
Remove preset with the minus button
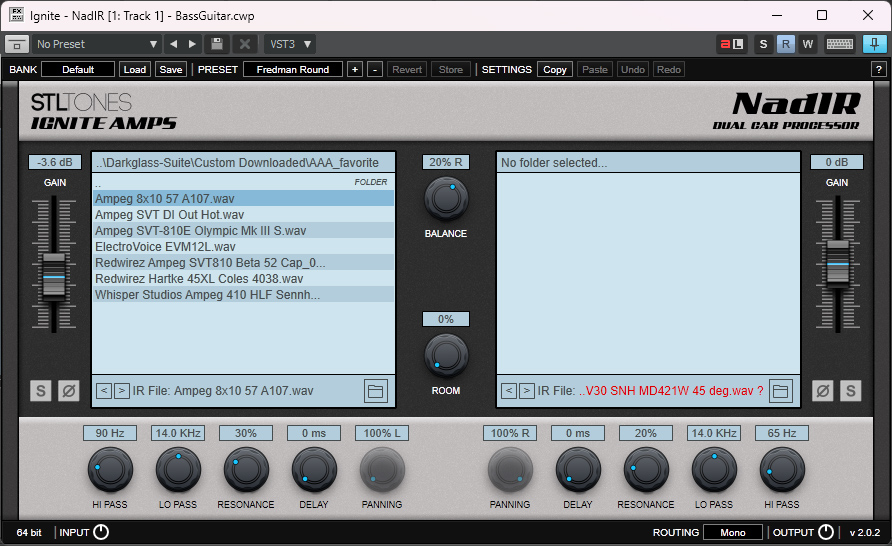pyautogui.click(x=375, y=69)
